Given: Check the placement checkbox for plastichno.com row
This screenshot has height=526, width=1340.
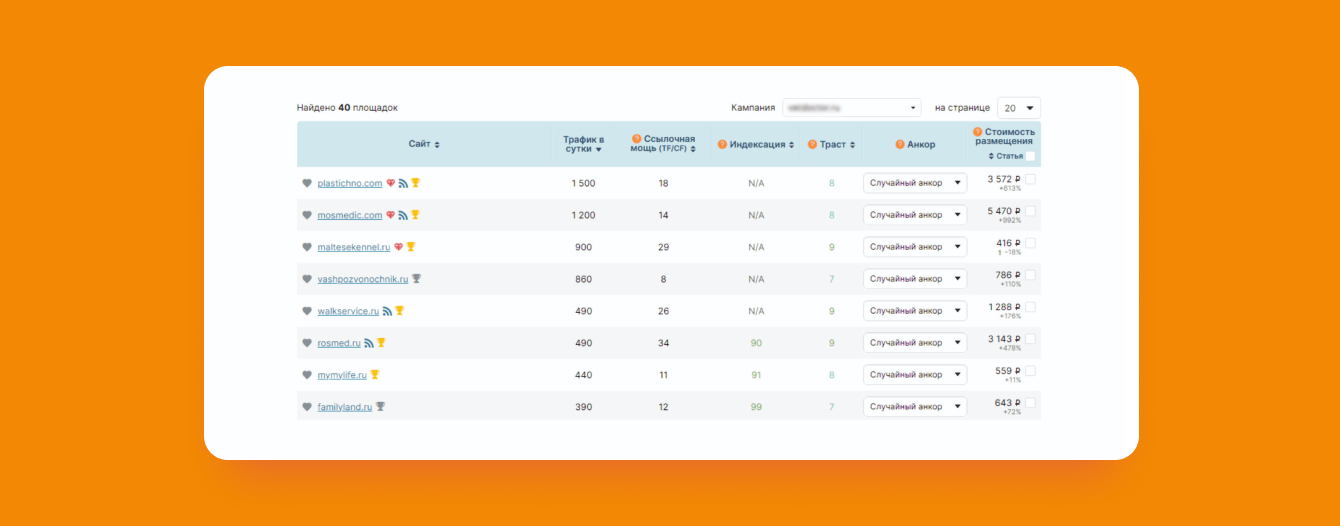Looking at the screenshot, I should [1030, 179].
